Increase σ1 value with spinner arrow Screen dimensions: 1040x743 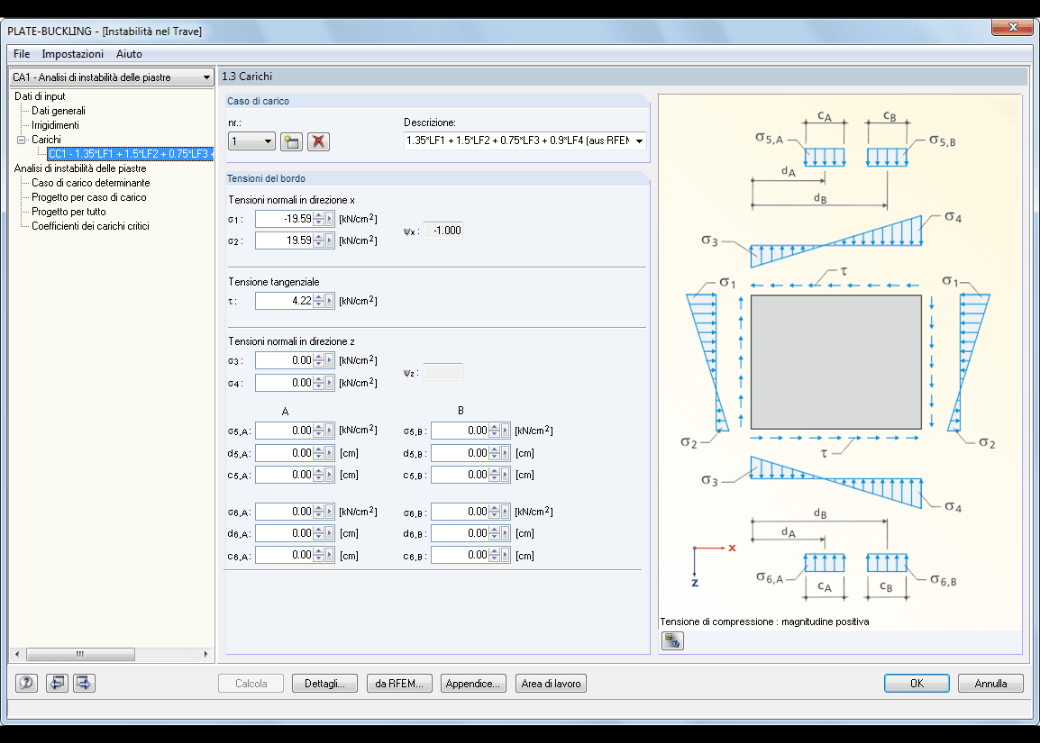pyautogui.click(x=318, y=216)
